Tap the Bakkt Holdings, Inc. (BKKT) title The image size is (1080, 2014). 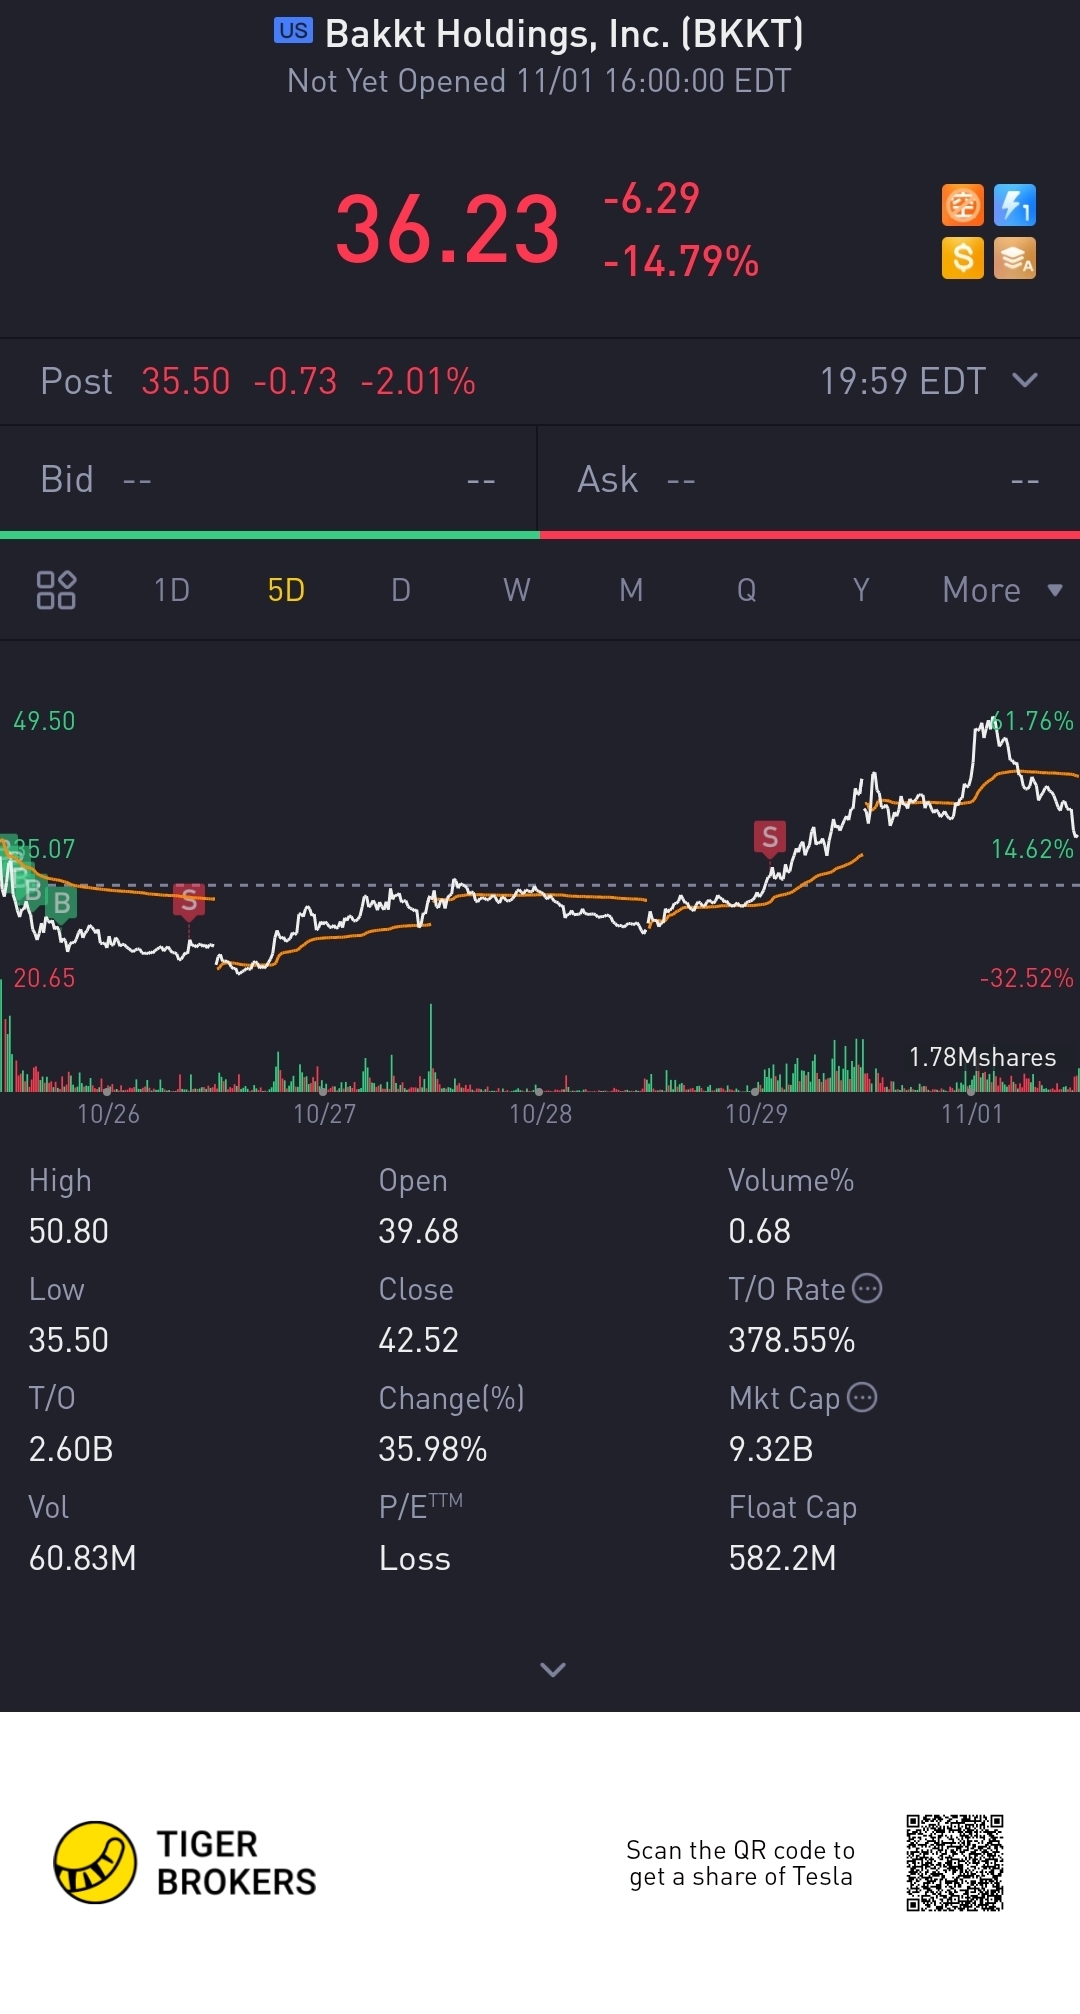coord(564,34)
